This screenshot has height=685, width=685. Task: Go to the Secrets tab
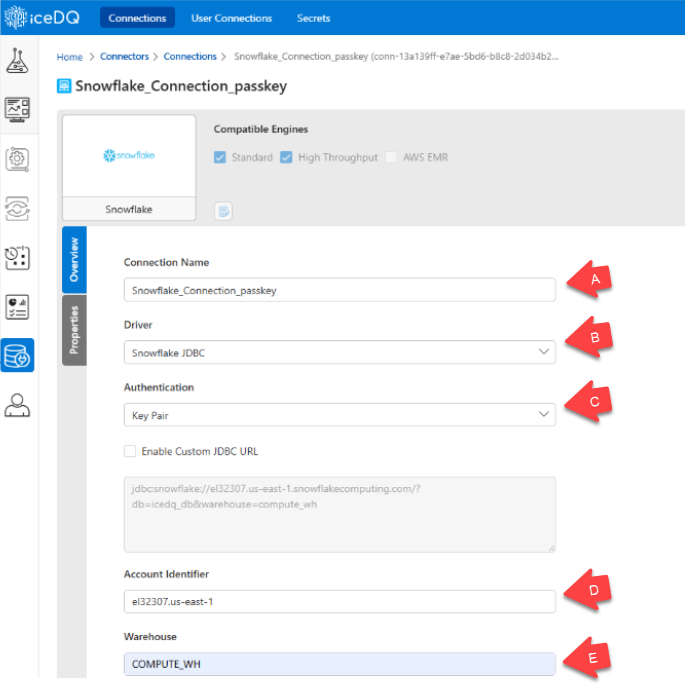(x=313, y=18)
